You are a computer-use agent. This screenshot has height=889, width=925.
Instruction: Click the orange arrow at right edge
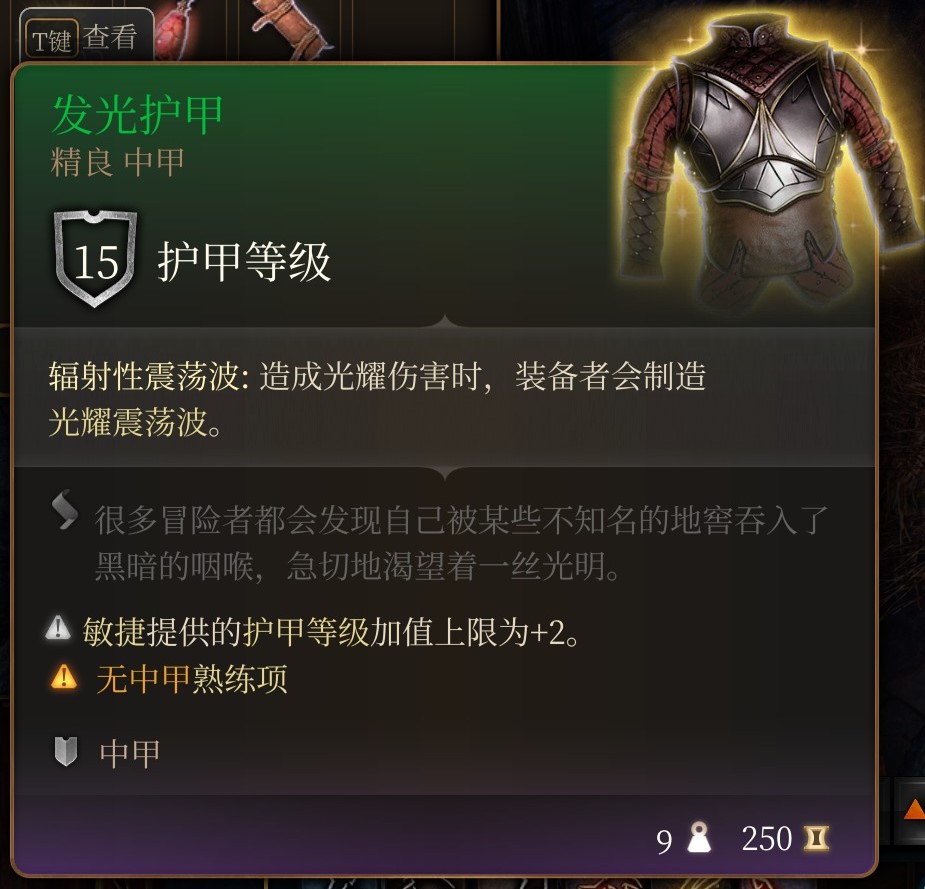914,809
